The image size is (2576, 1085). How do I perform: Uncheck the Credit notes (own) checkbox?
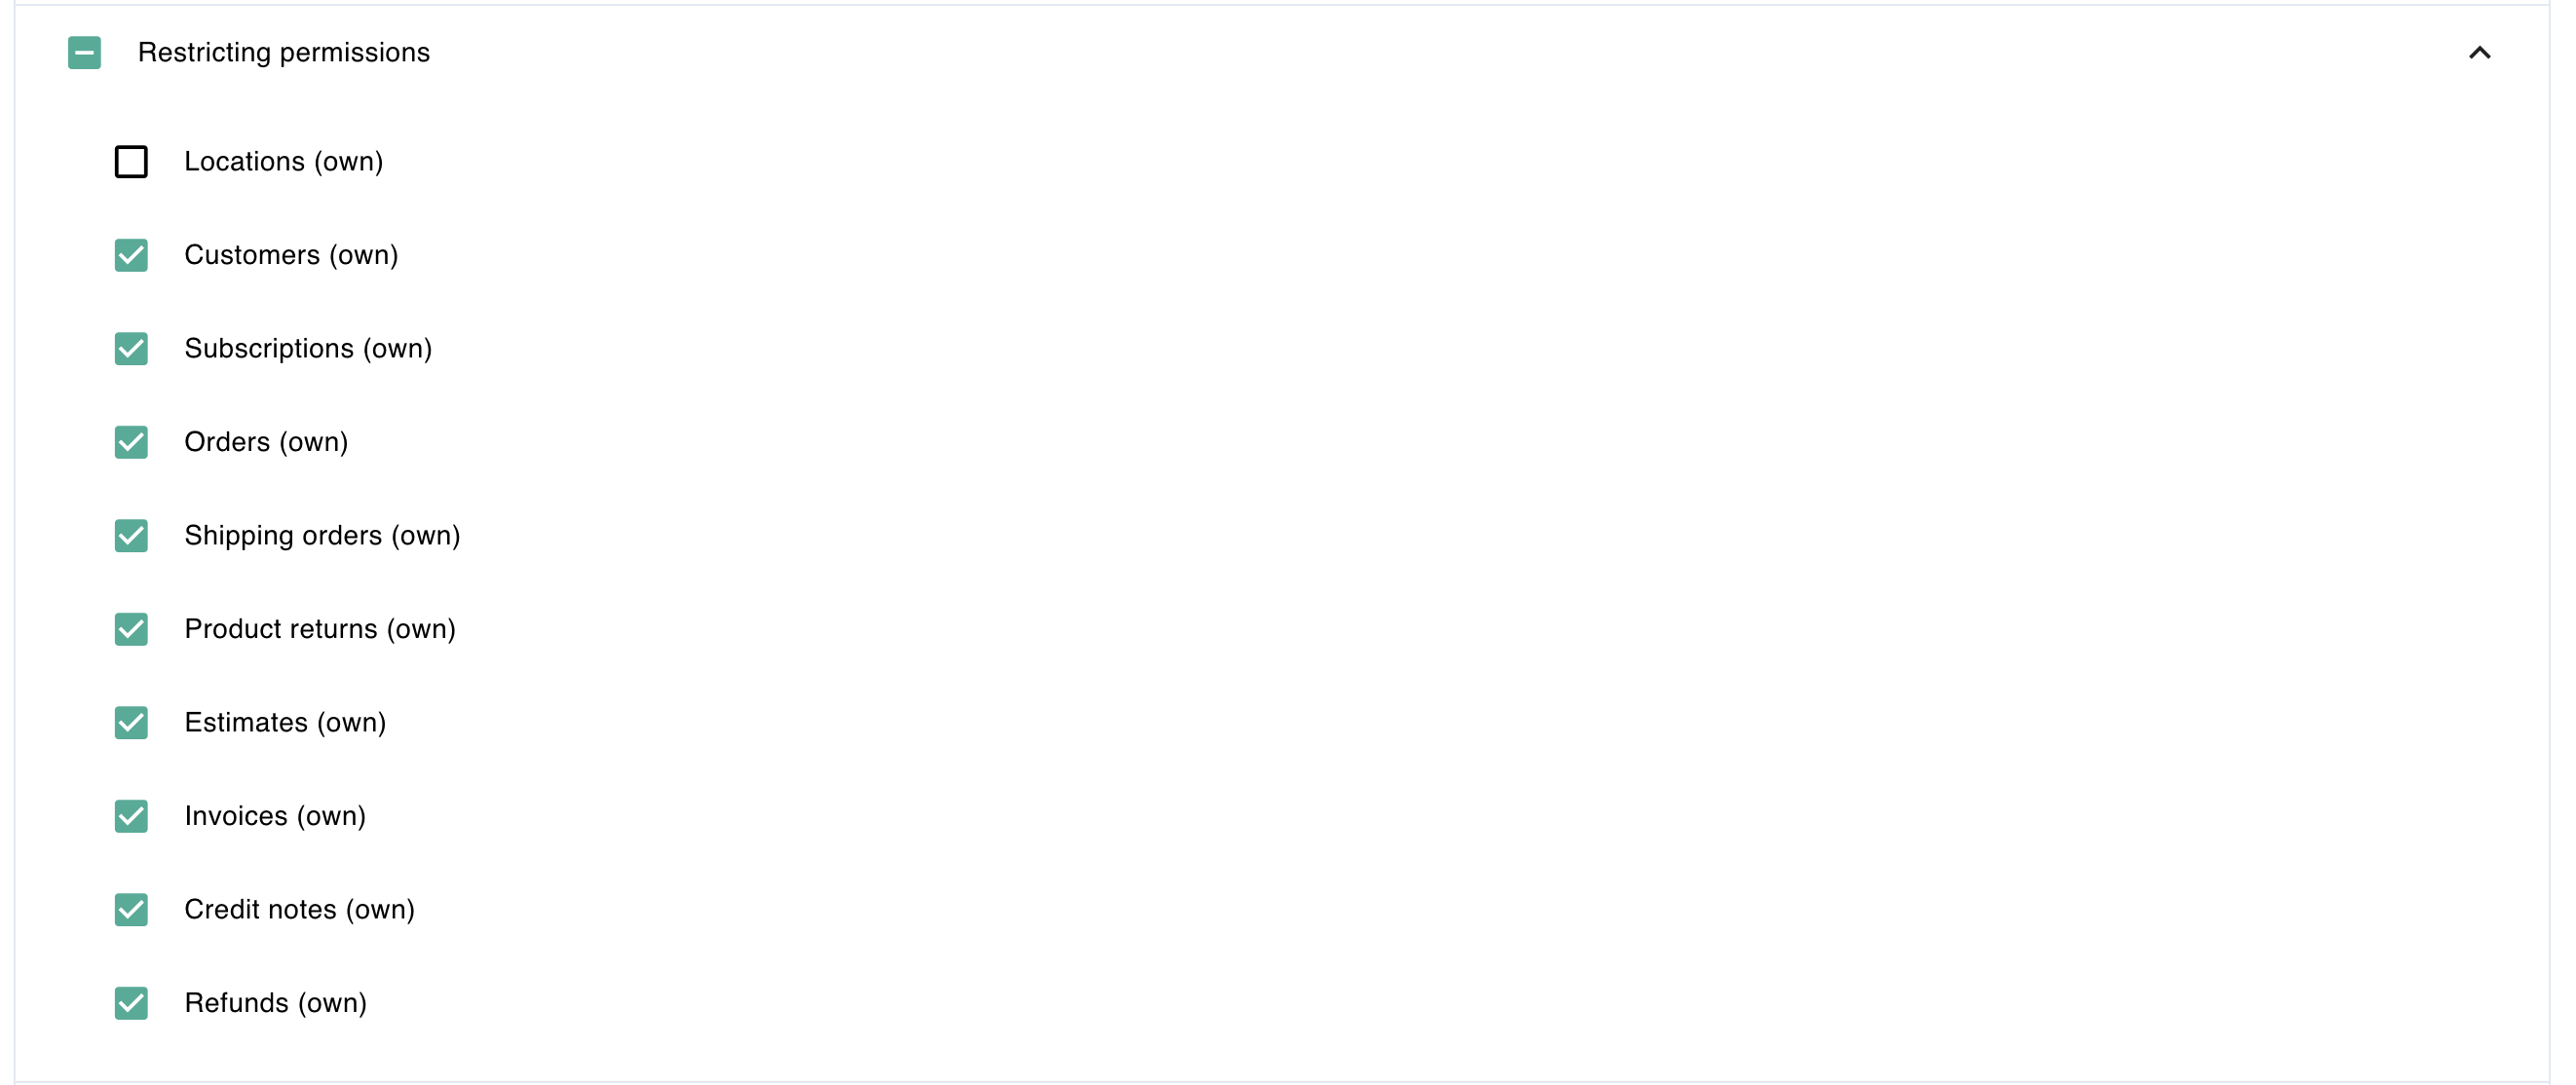coord(131,910)
